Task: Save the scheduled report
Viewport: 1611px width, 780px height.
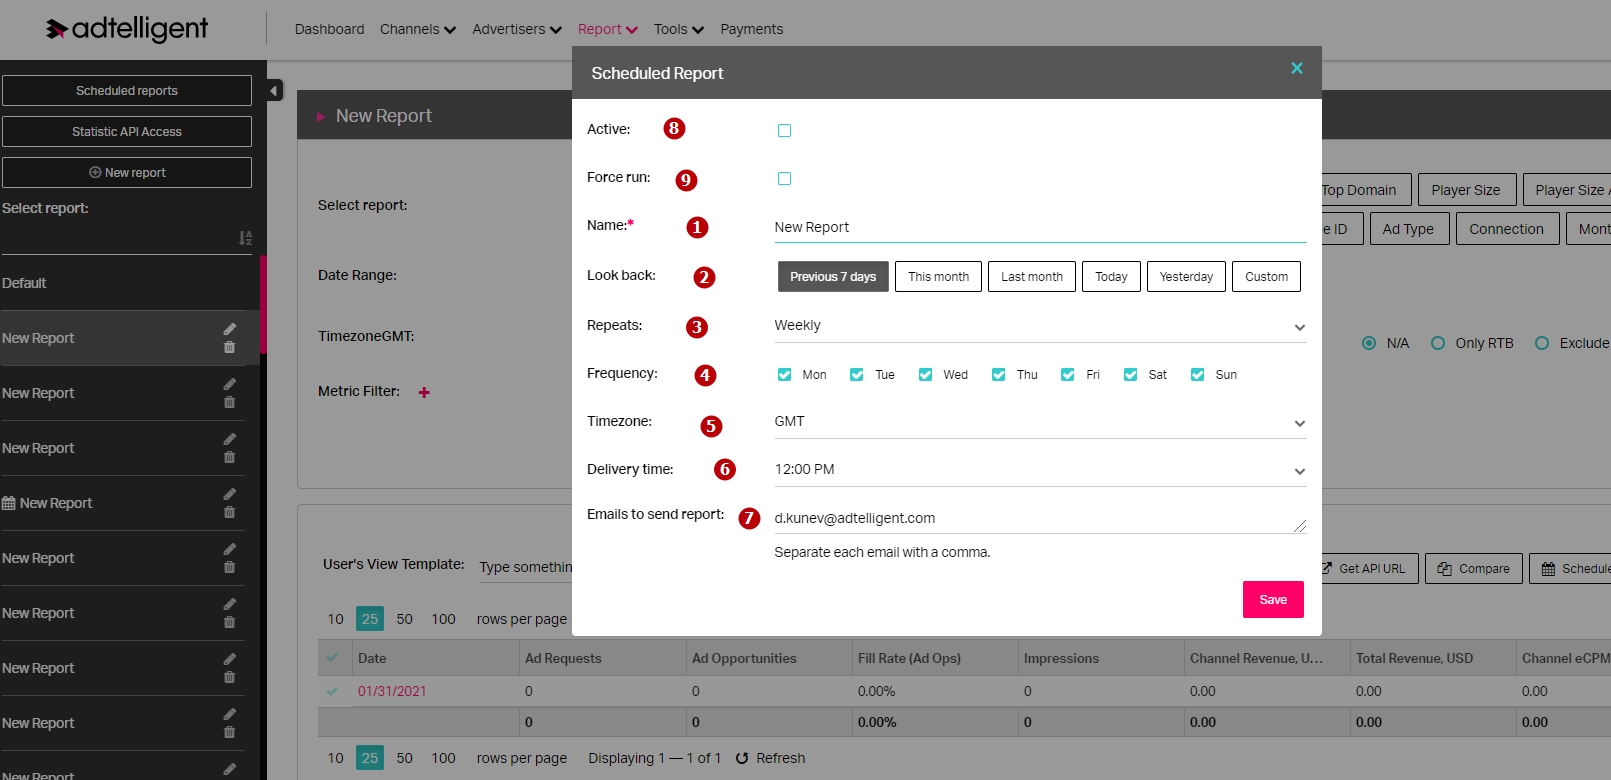Action: click(x=1273, y=600)
